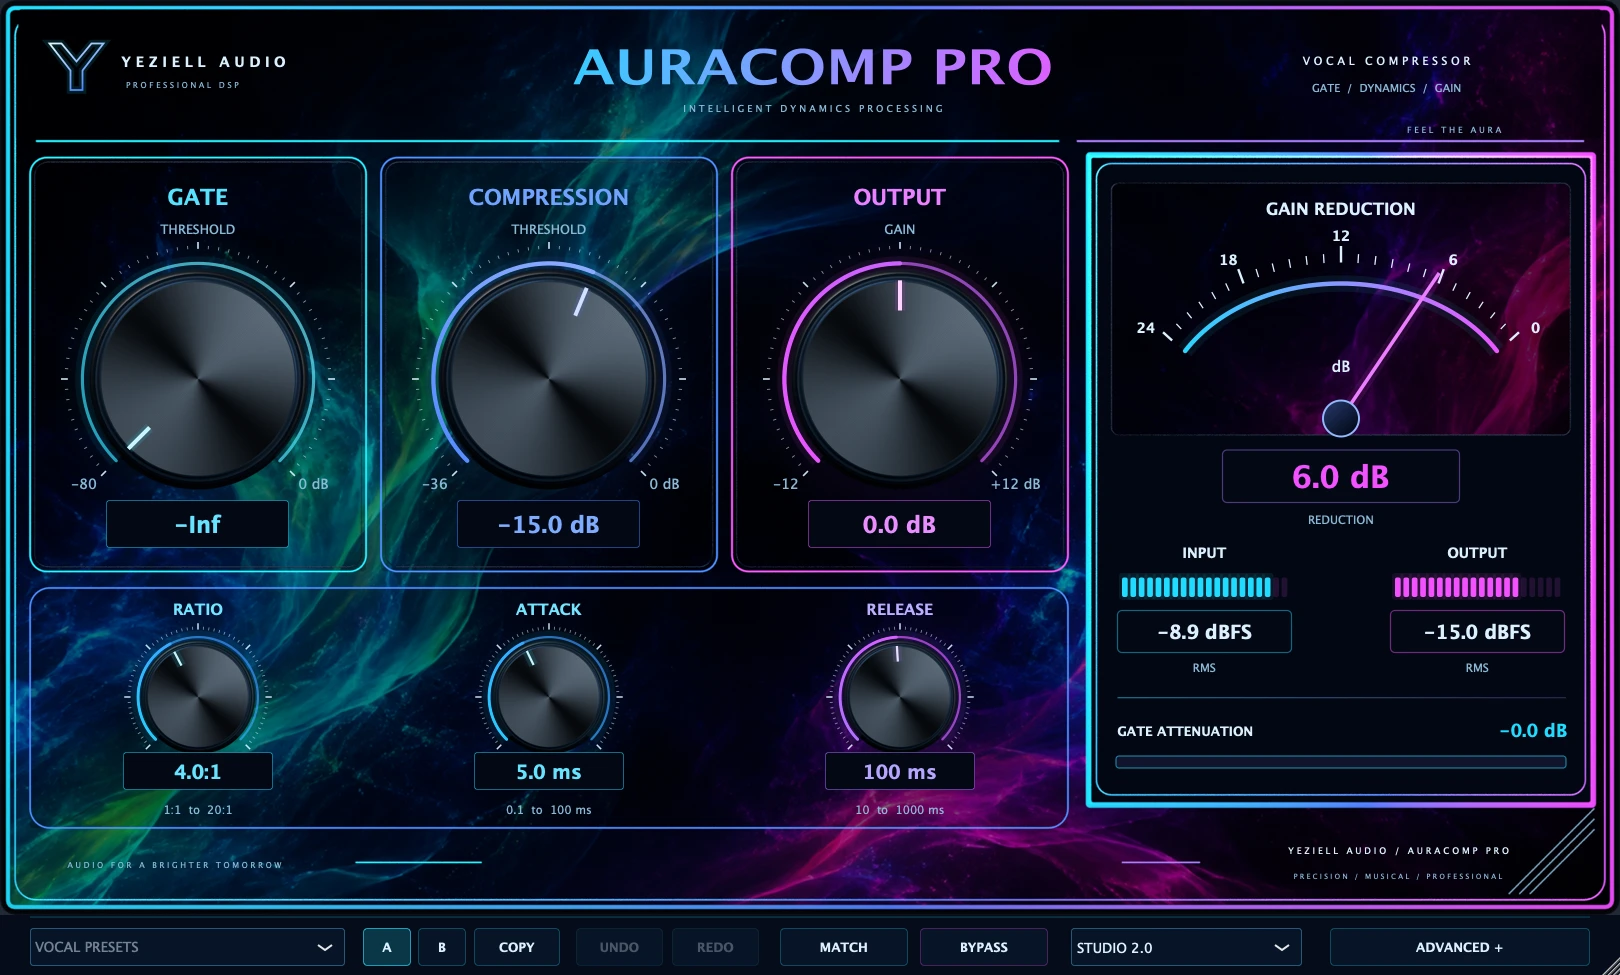The width and height of the screenshot is (1620, 975).
Task: Click the Attack knob
Action: coord(548,696)
